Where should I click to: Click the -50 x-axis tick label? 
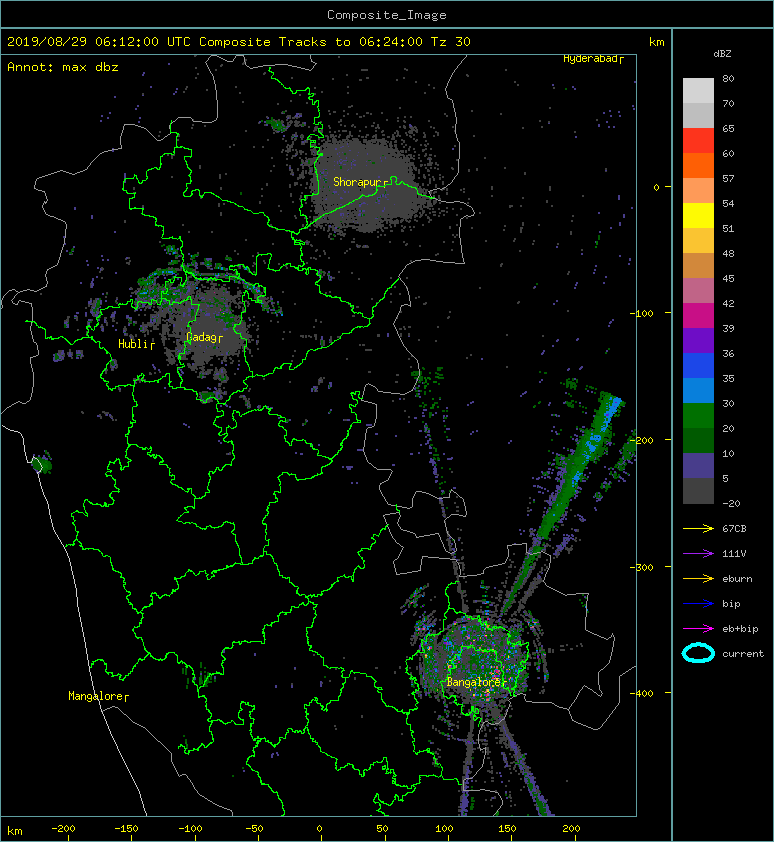coord(254,829)
